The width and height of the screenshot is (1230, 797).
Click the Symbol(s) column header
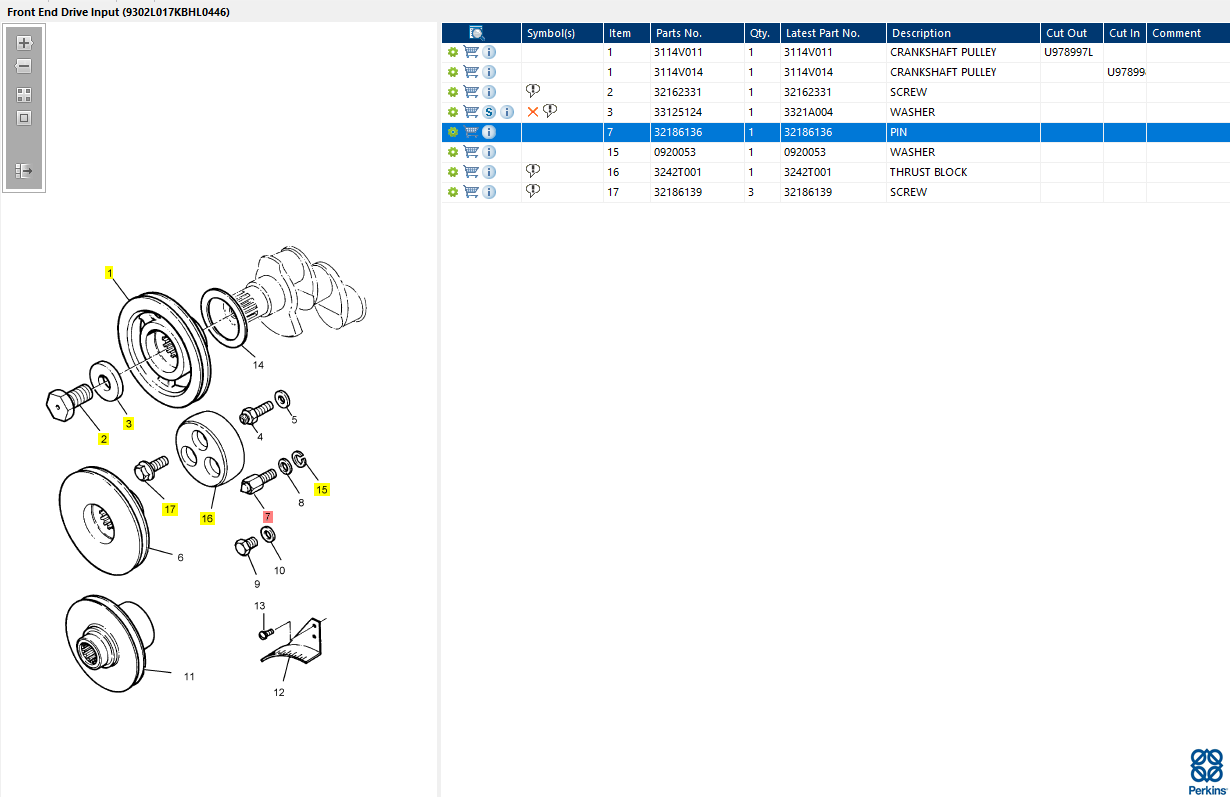[562, 33]
